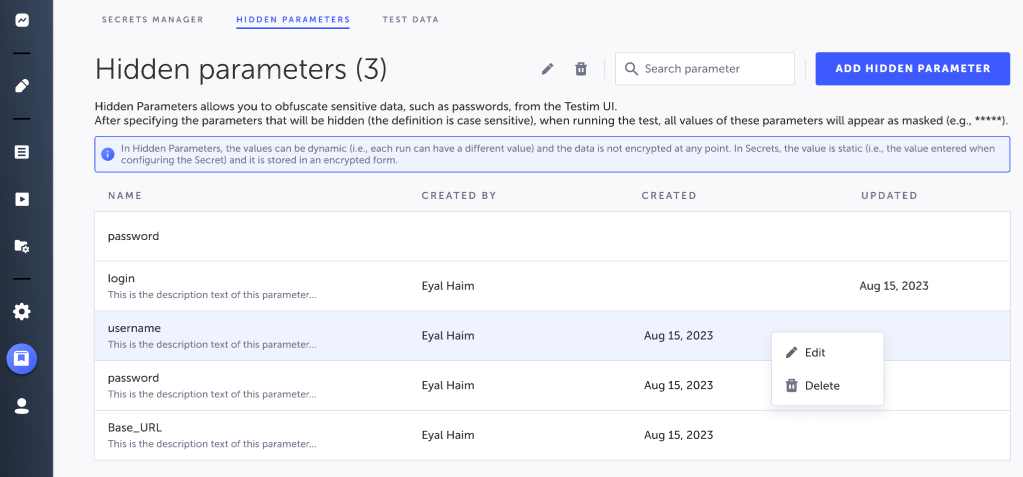
Task: Click the Add Hidden Parameter button
Action: 913,69
